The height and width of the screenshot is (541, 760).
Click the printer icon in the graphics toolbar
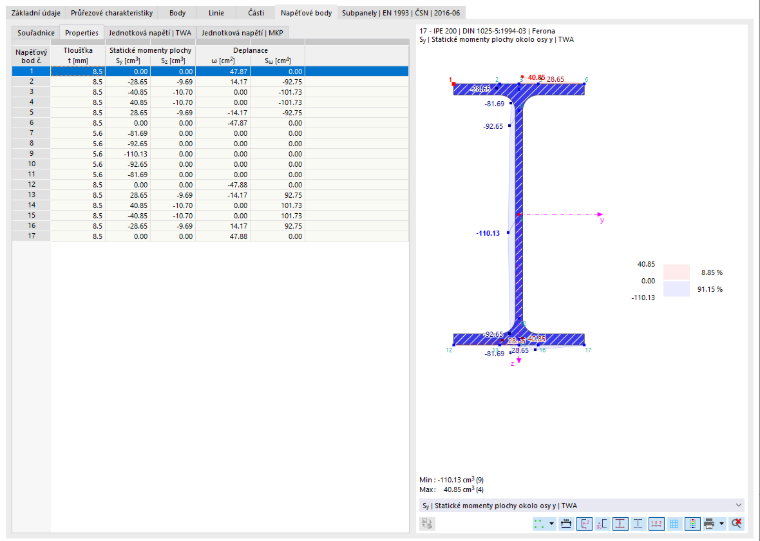pos(709,524)
